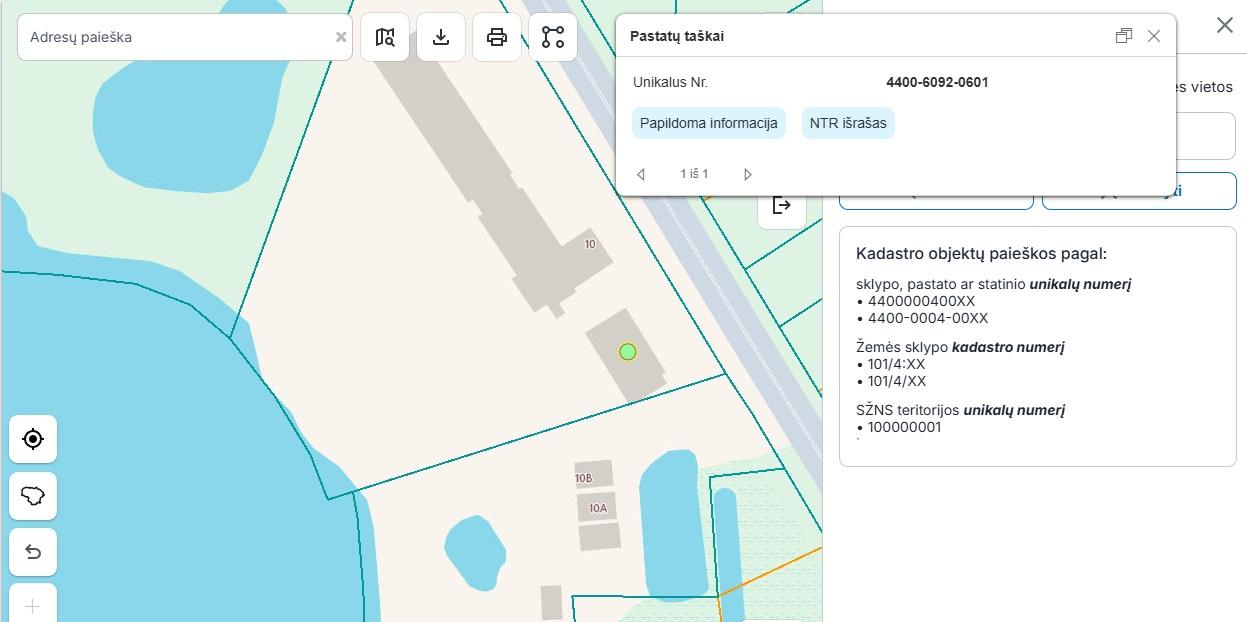The width and height of the screenshot is (1247, 622).
Task: Click example 100000001 SŽNS number
Action: (x=904, y=427)
